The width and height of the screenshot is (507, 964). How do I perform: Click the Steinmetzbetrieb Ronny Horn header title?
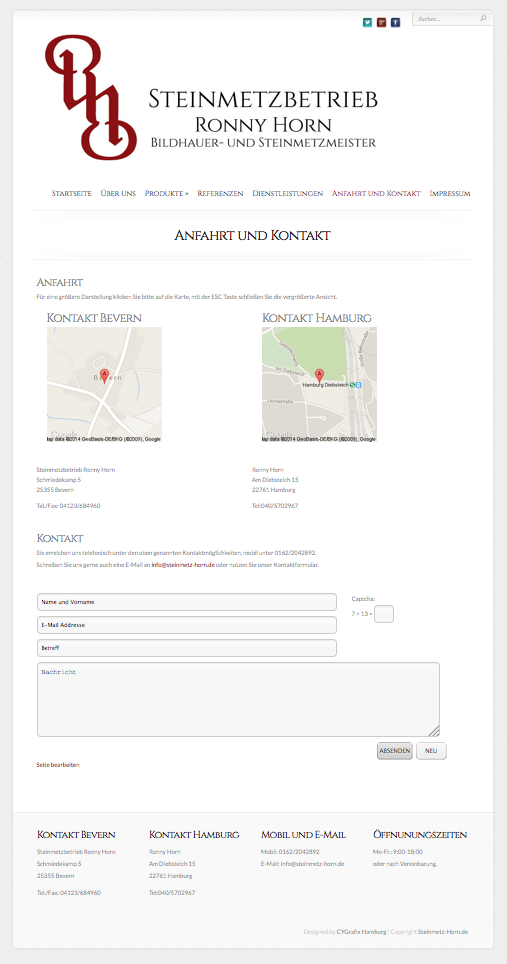(263, 118)
